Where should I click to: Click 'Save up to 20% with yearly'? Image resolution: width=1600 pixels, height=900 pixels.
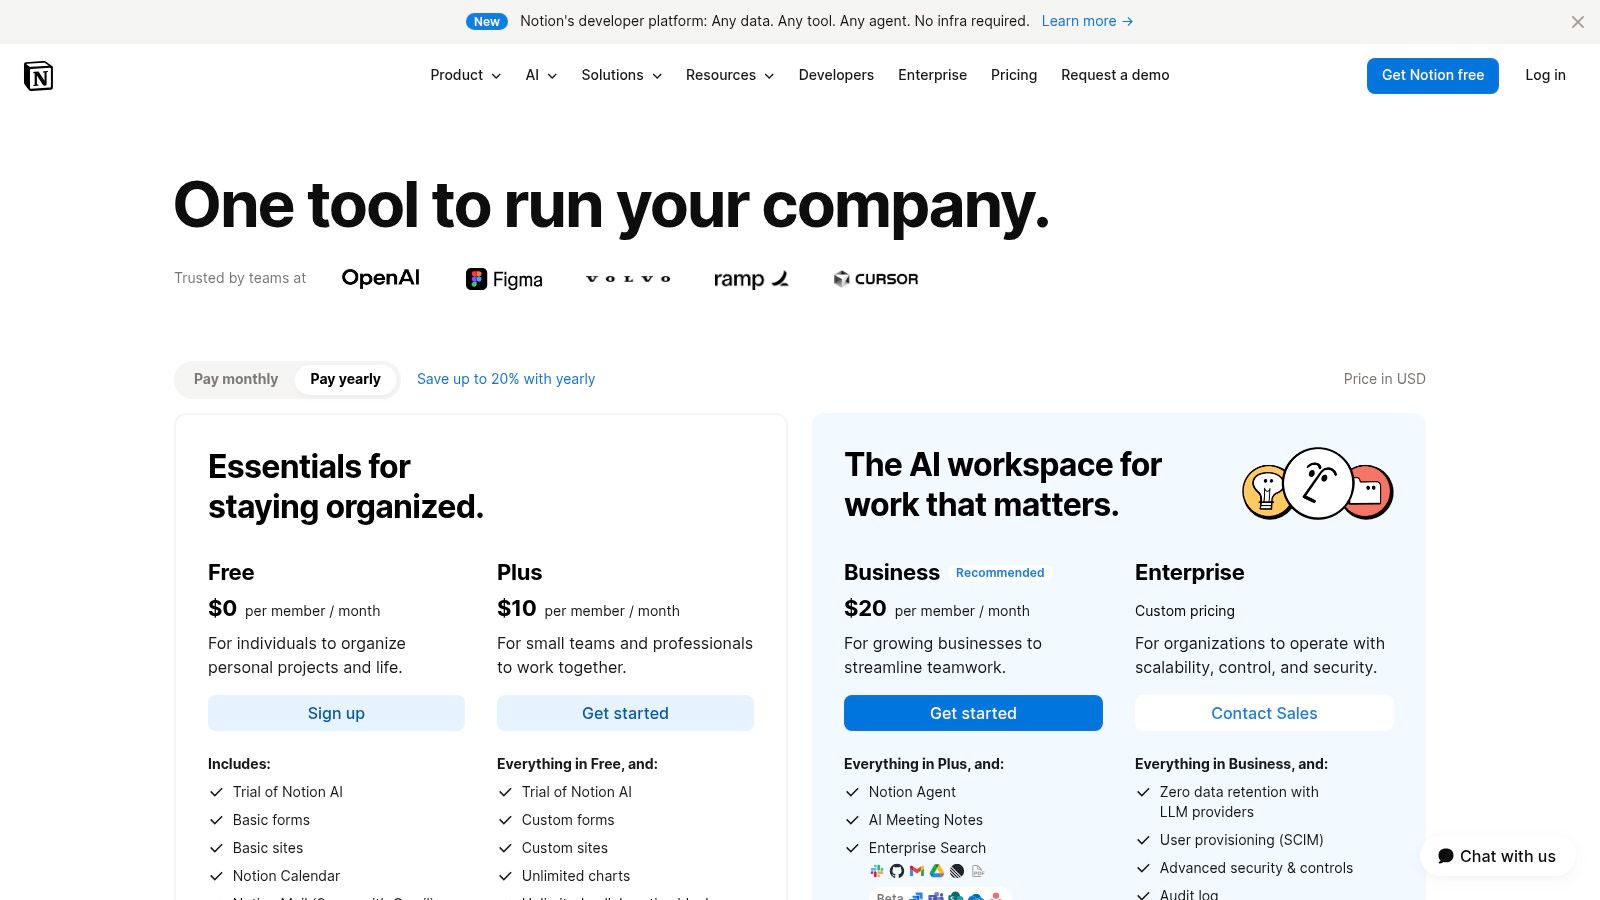(x=506, y=379)
